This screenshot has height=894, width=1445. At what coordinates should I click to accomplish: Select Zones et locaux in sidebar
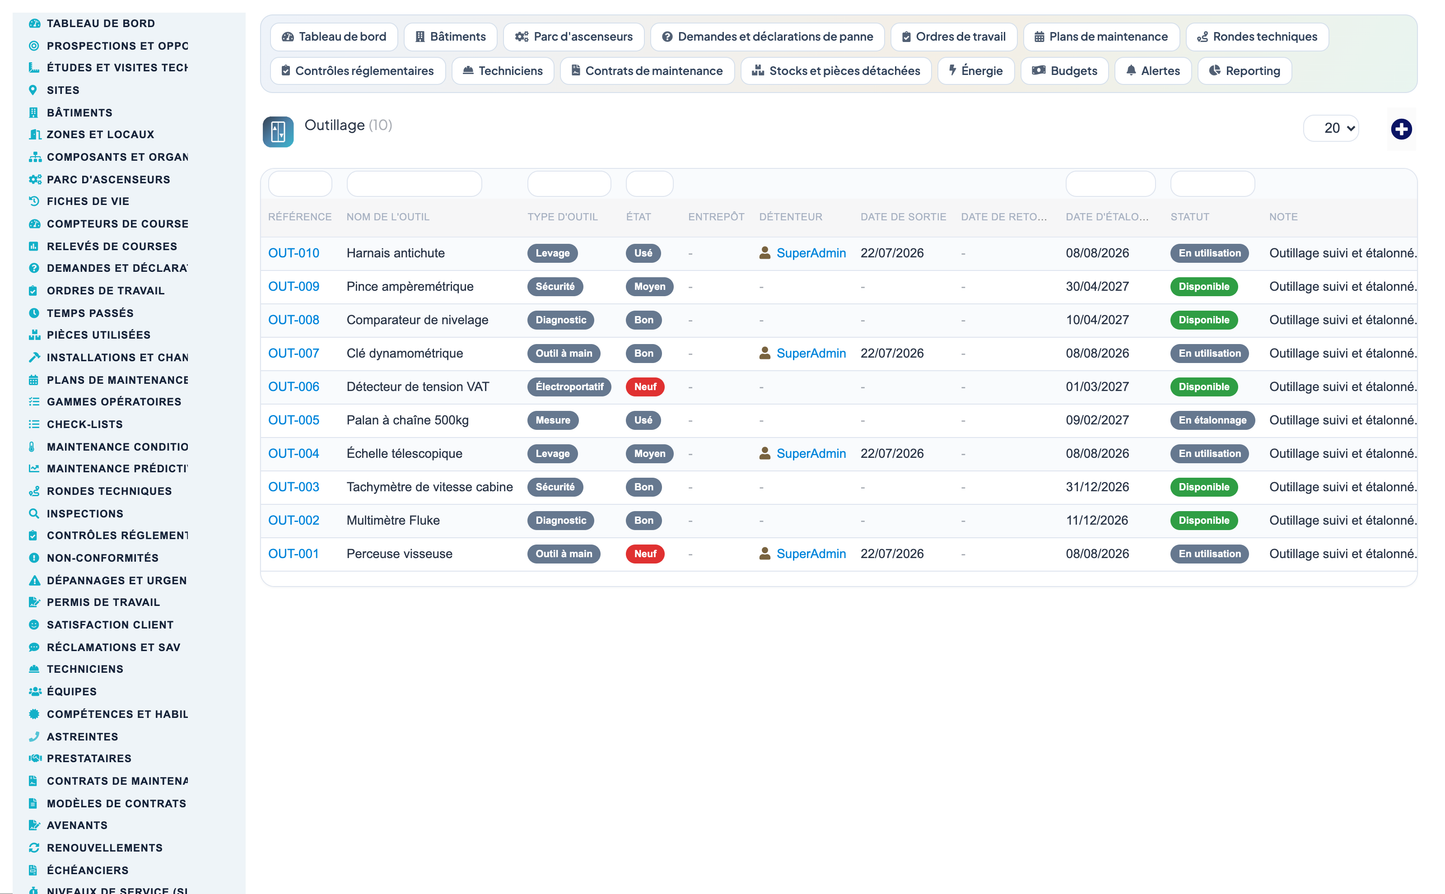pos(100,134)
